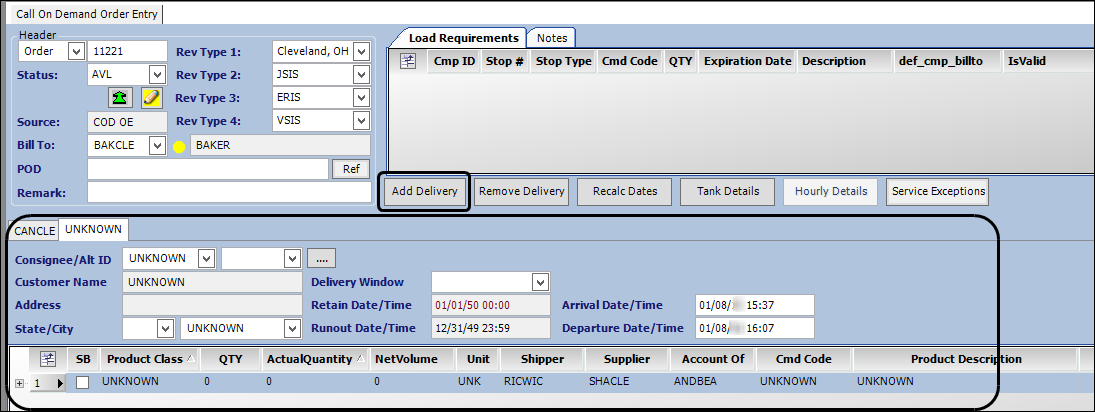Open Load Requirements grid settings icon
Image resolution: width=1095 pixels, height=412 pixels.
tap(408, 61)
